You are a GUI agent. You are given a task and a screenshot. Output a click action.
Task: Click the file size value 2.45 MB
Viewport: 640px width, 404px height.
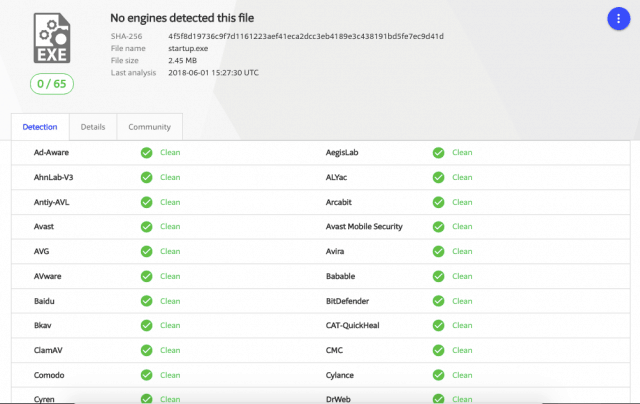point(182,60)
